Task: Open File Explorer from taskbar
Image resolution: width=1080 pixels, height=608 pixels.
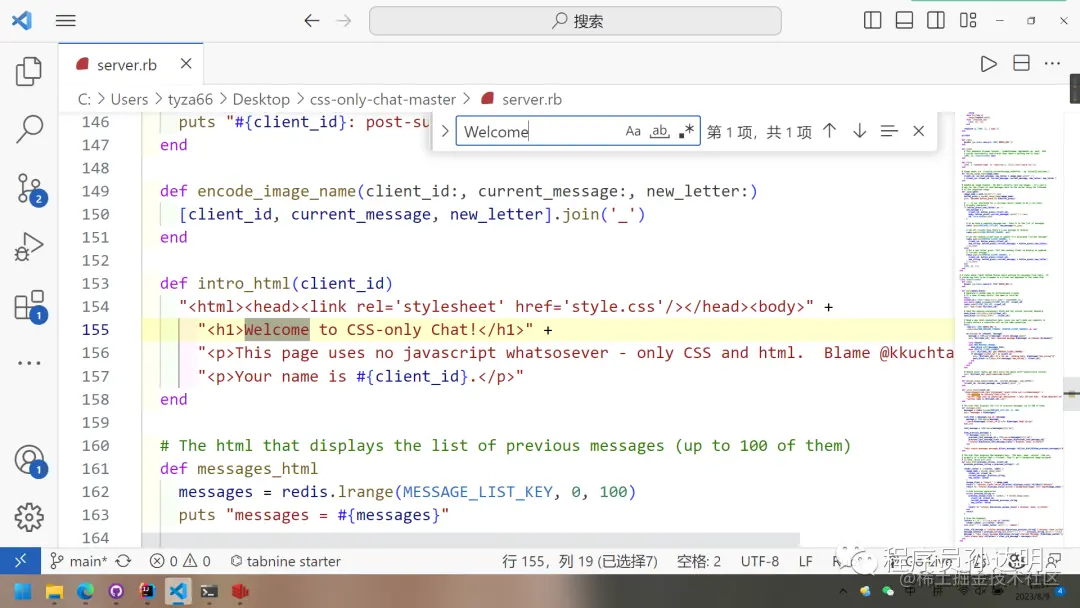Action: click(x=54, y=591)
